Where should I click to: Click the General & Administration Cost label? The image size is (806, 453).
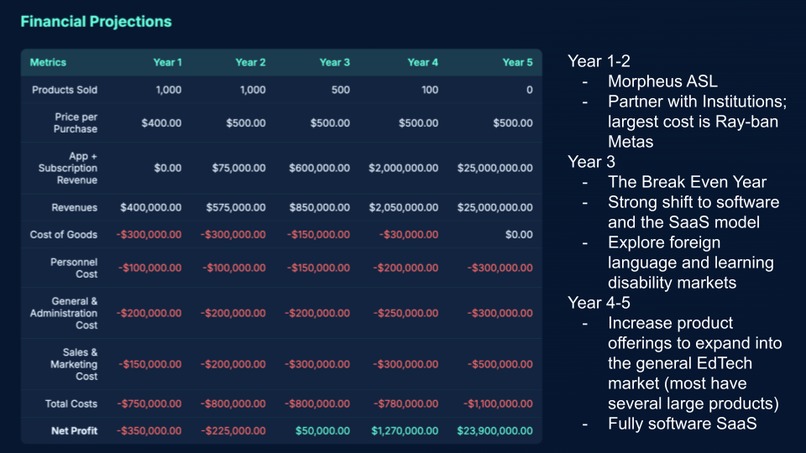[x=63, y=313]
